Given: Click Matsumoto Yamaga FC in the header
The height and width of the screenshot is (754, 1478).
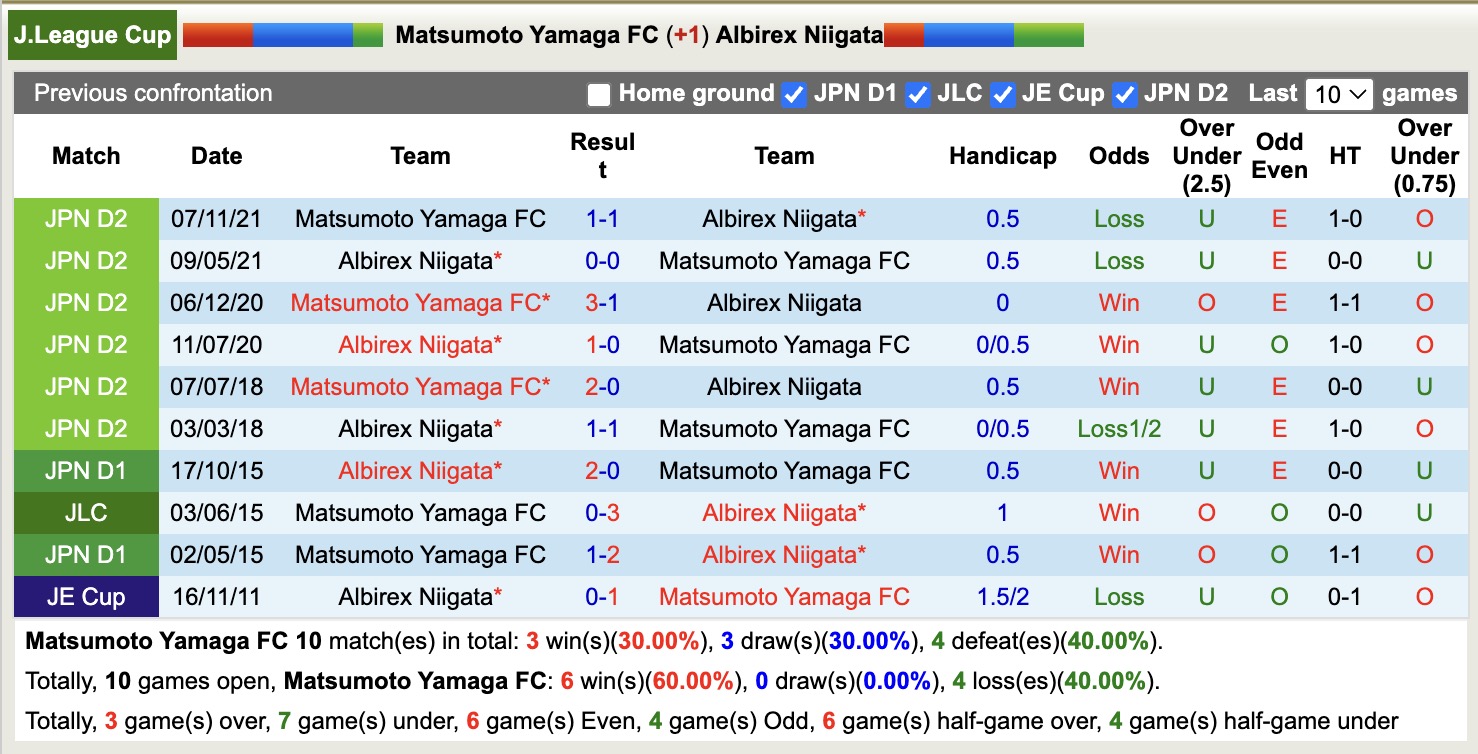Looking at the screenshot, I should (520, 33).
